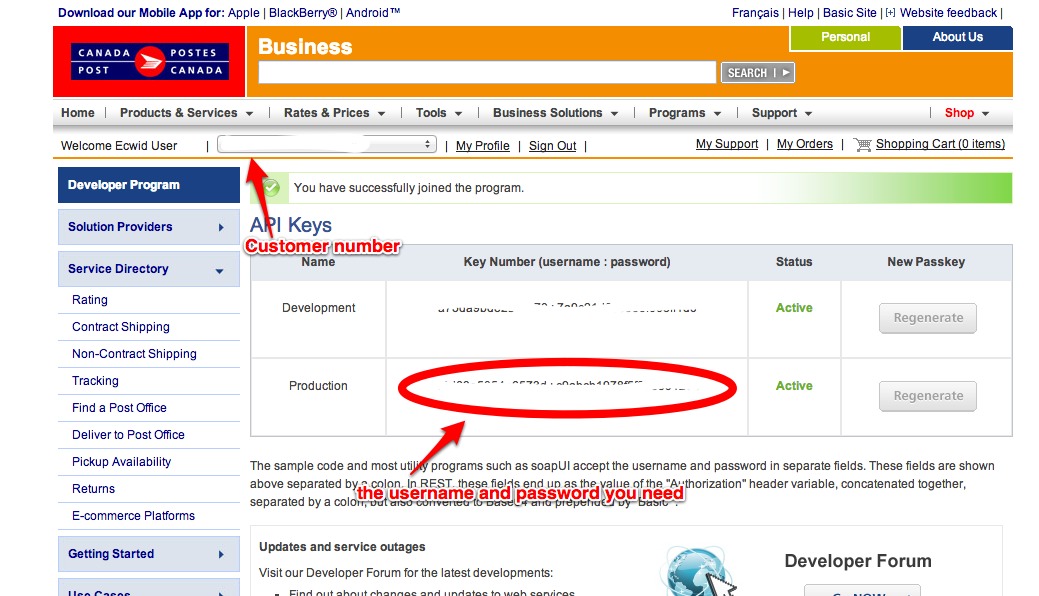
Task: Click the Status column header
Action: (x=794, y=262)
